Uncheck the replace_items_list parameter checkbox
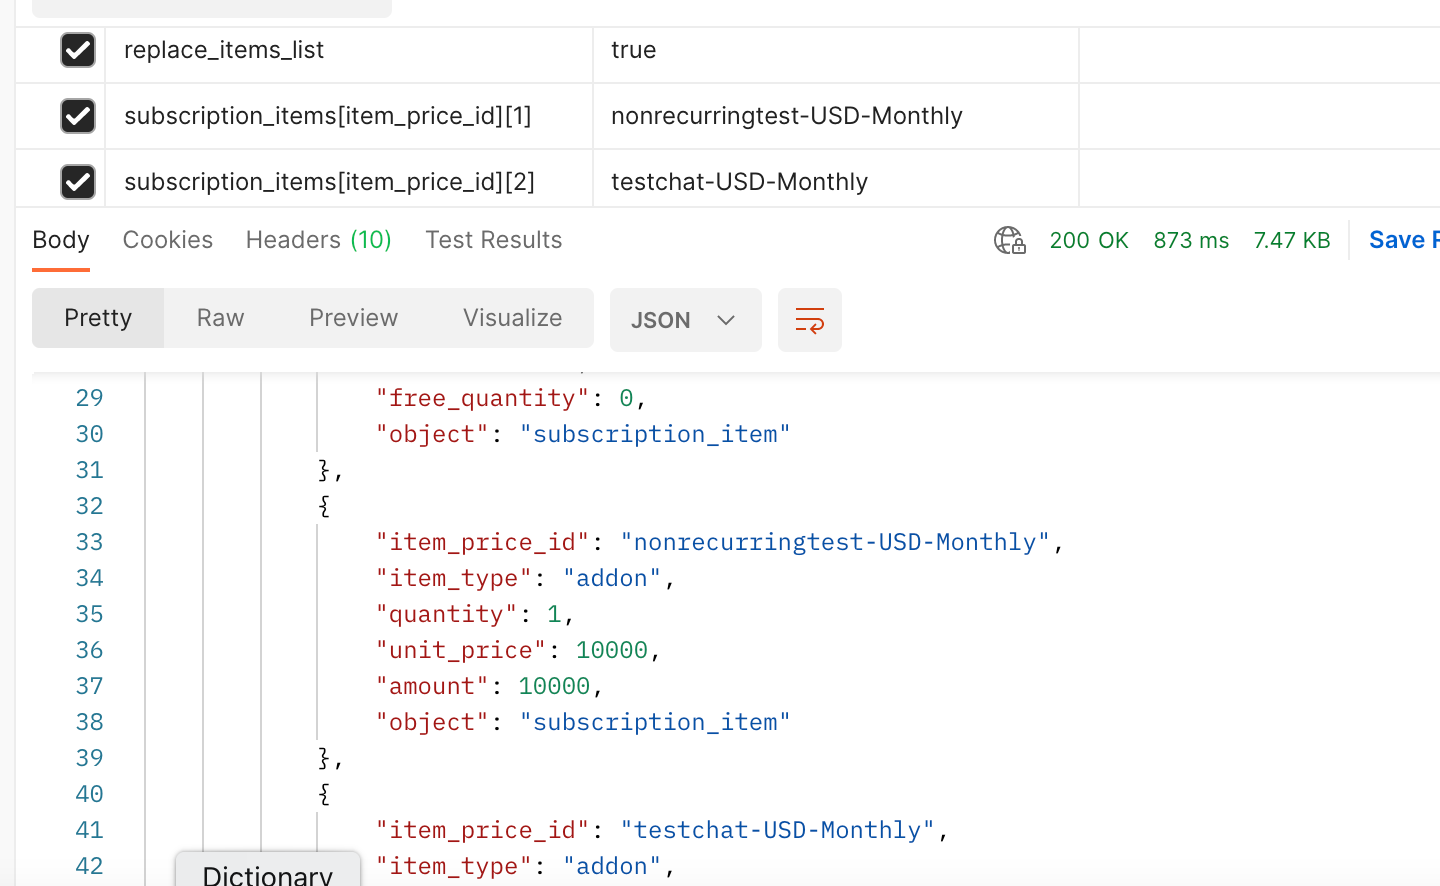 pyautogui.click(x=78, y=50)
